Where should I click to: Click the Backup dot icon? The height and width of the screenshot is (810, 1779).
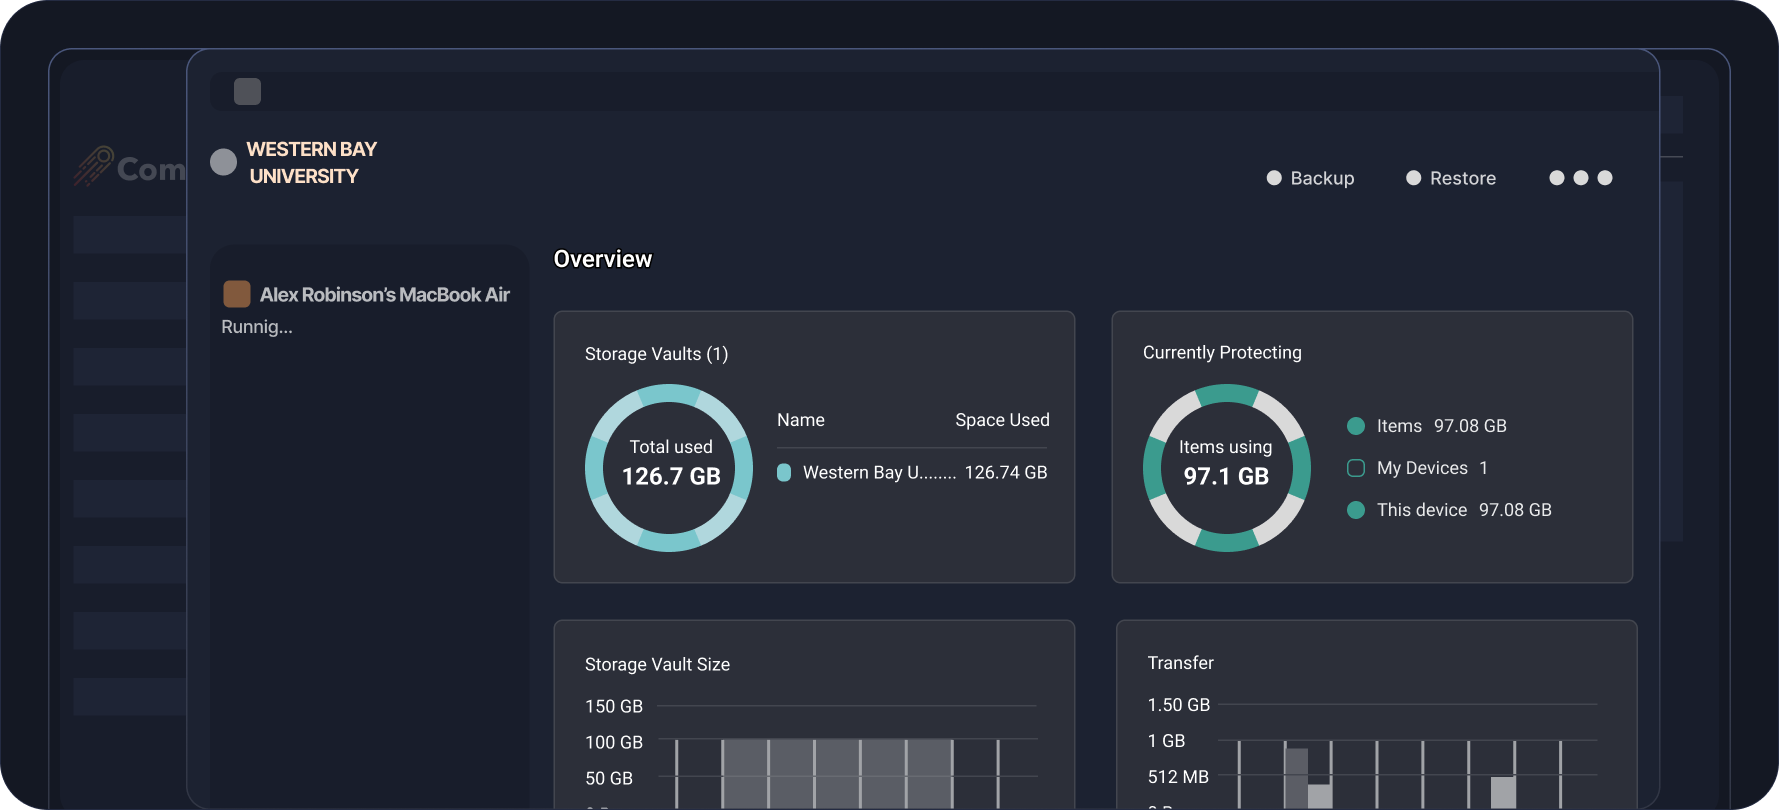[x=1274, y=178]
